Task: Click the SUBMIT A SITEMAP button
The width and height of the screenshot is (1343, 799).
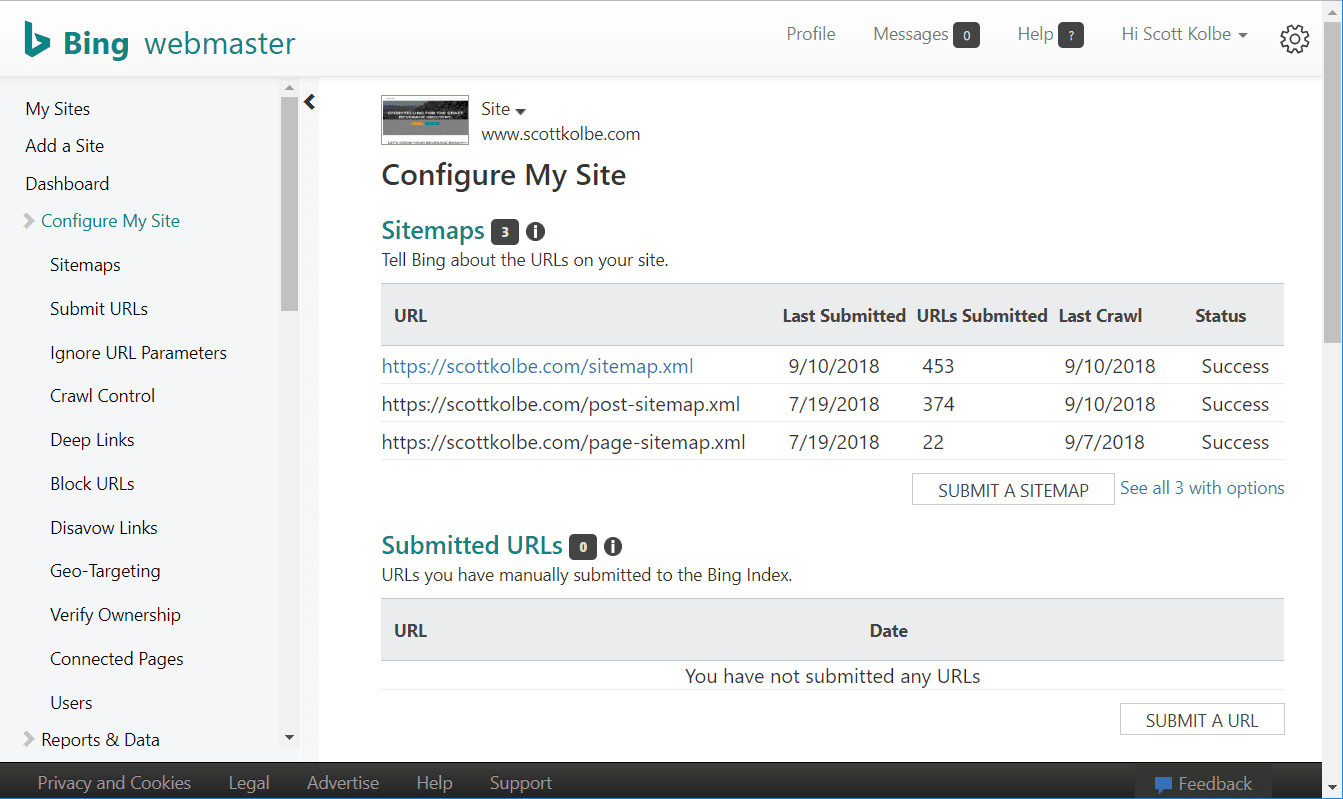Action: [1013, 490]
